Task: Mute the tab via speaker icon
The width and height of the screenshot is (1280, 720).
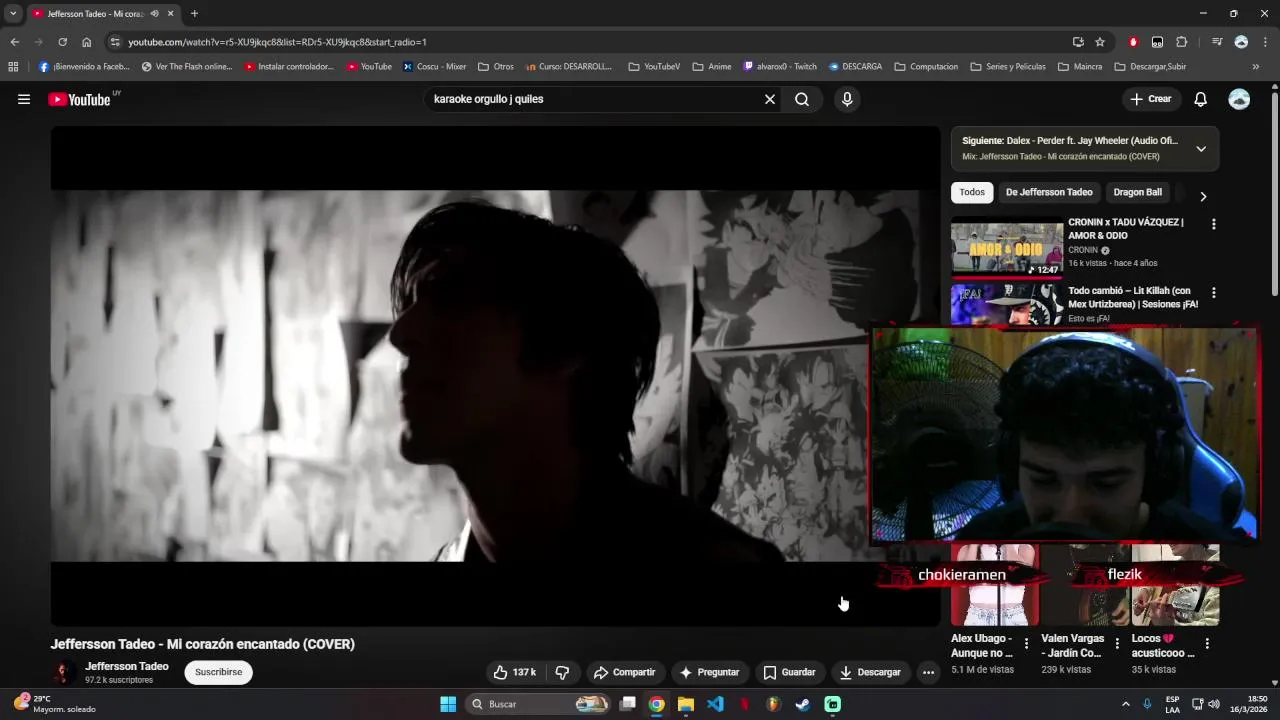Action: [x=154, y=14]
